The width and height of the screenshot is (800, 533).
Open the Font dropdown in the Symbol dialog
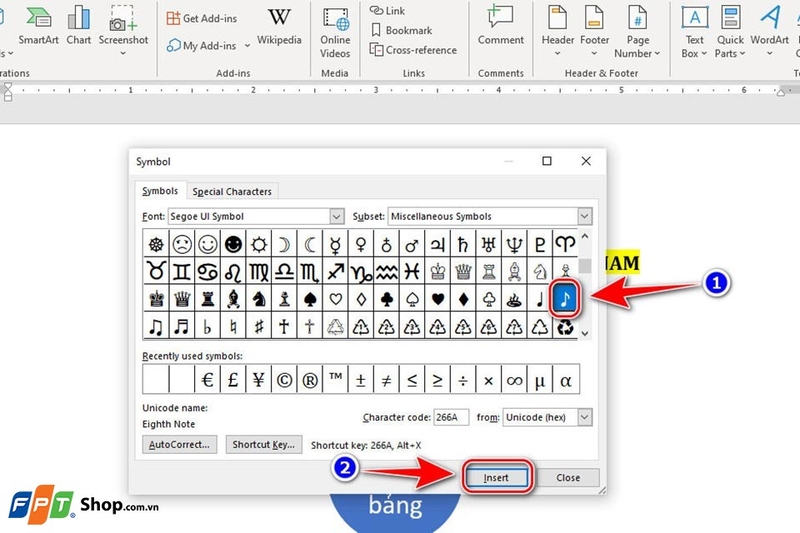337,216
